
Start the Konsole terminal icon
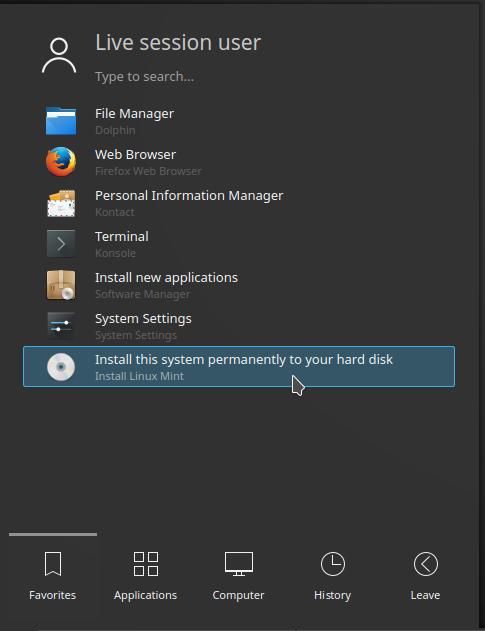61,244
